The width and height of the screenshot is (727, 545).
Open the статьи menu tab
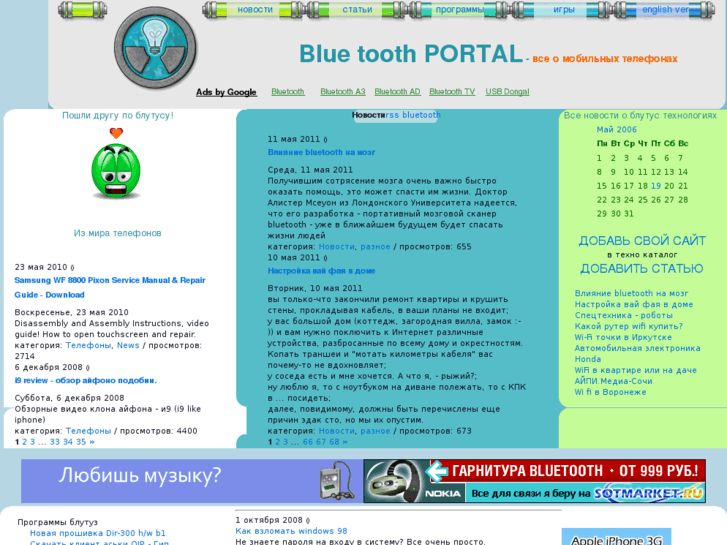pyautogui.click(x=357, y=9)
